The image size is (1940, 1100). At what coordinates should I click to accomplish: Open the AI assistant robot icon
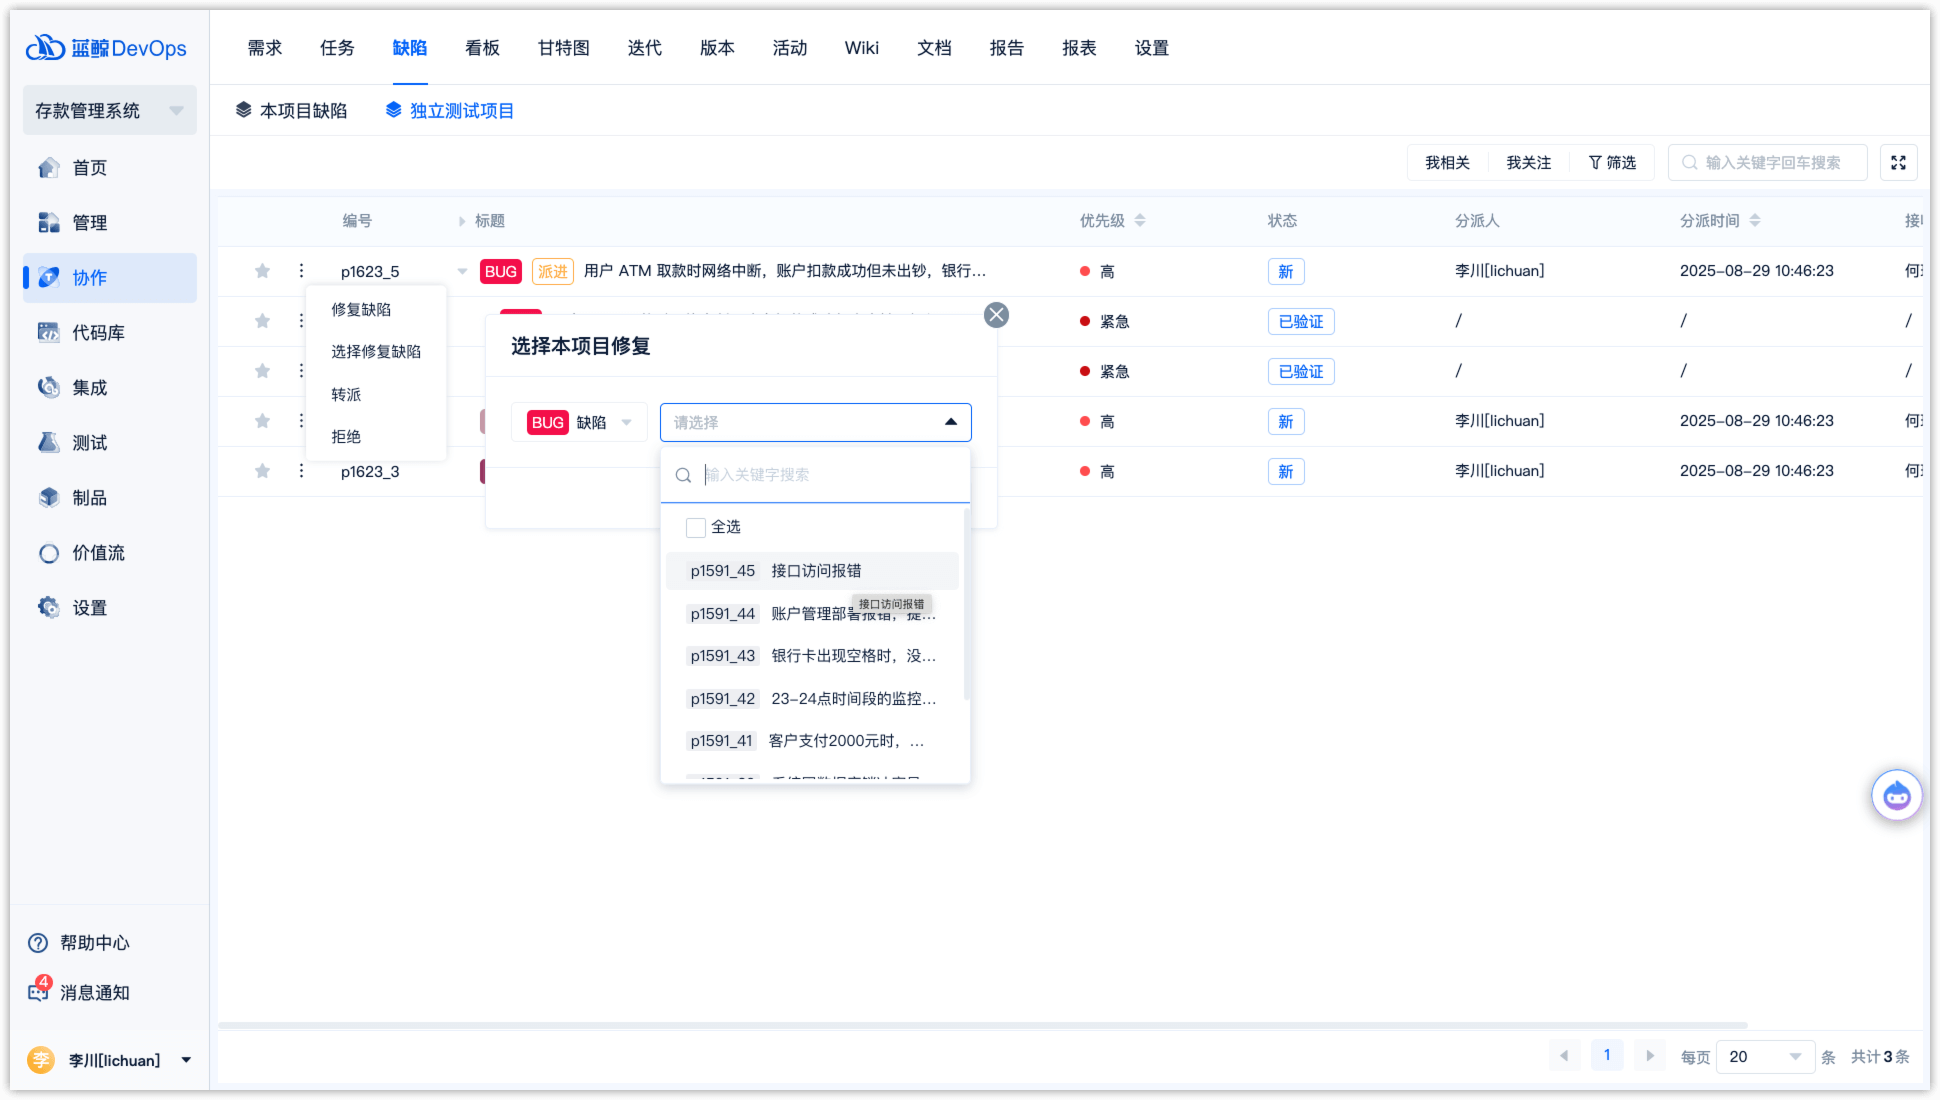click(1896, 796)
